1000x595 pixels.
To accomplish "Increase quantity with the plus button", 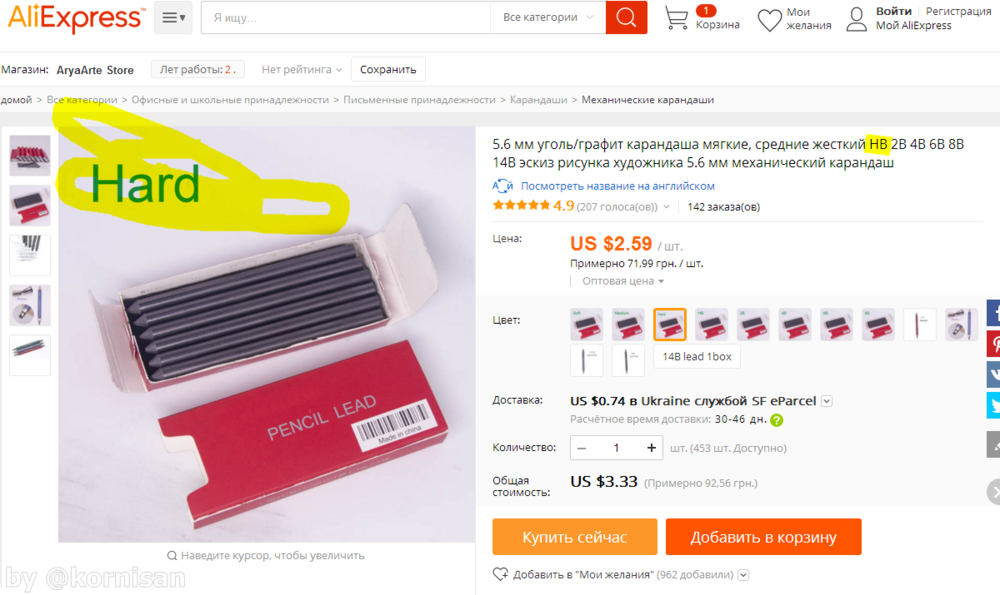I will 651,448.
